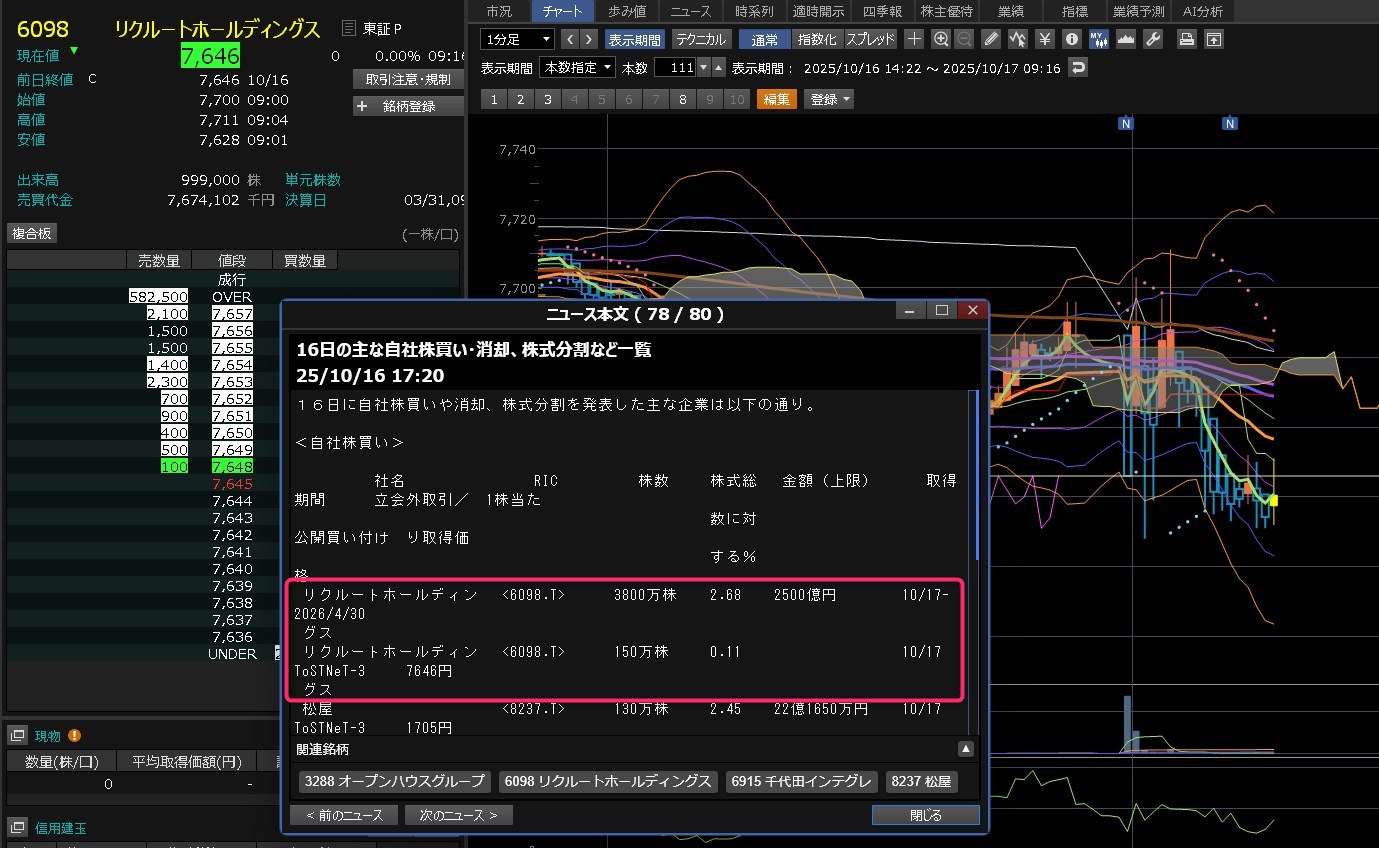Click the 本数 bar count input field

[x=674, y=68]
